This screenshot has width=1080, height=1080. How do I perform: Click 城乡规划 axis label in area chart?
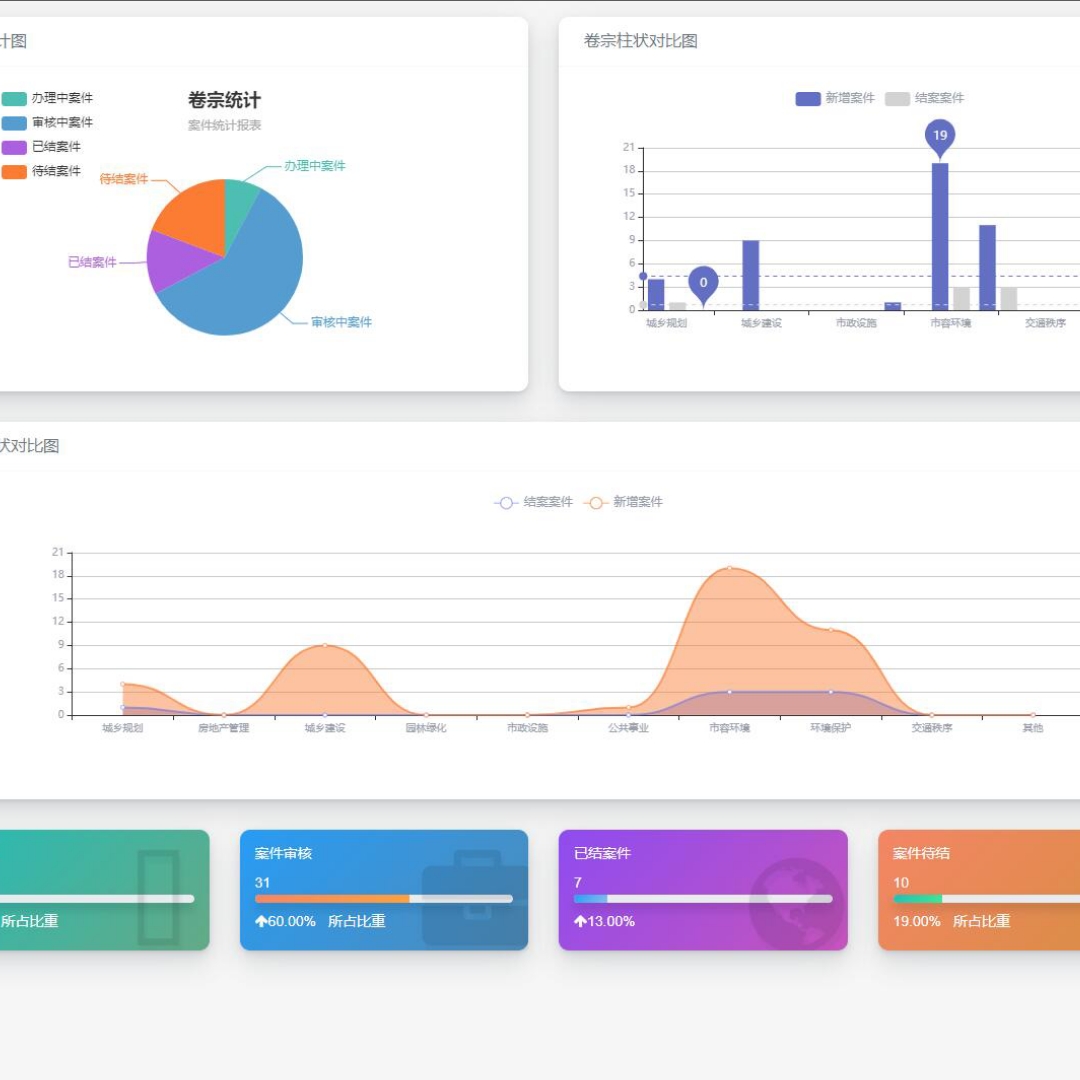(x=123, y=728)
